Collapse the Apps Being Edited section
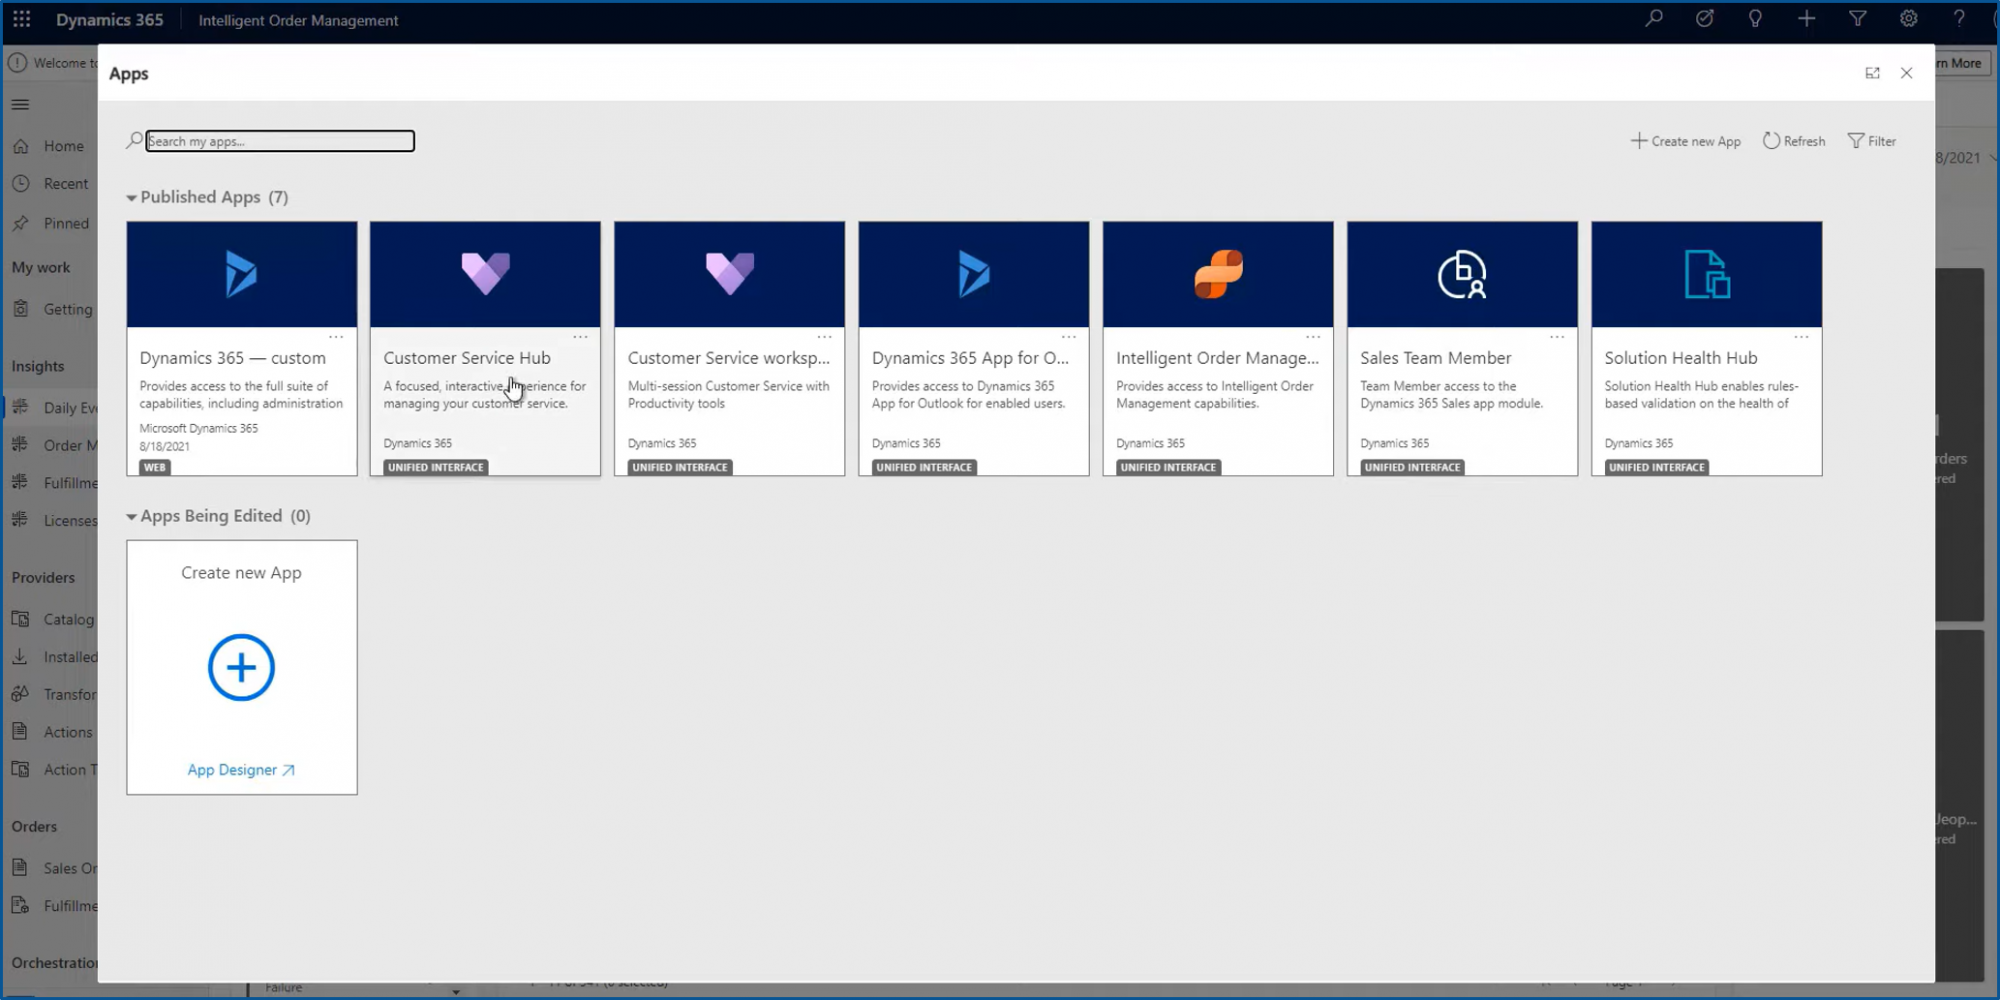2000x1000 pixels. click(131, 517)
